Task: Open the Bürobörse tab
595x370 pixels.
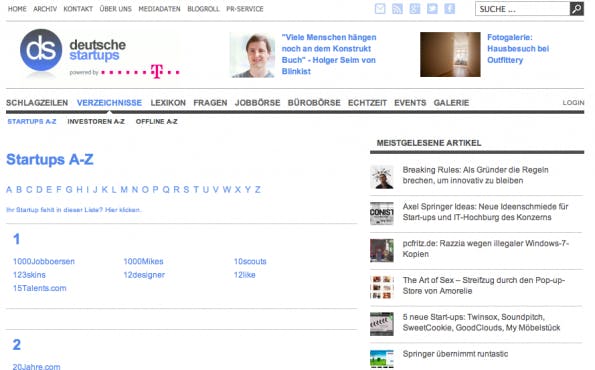Action: click(314, 103)
